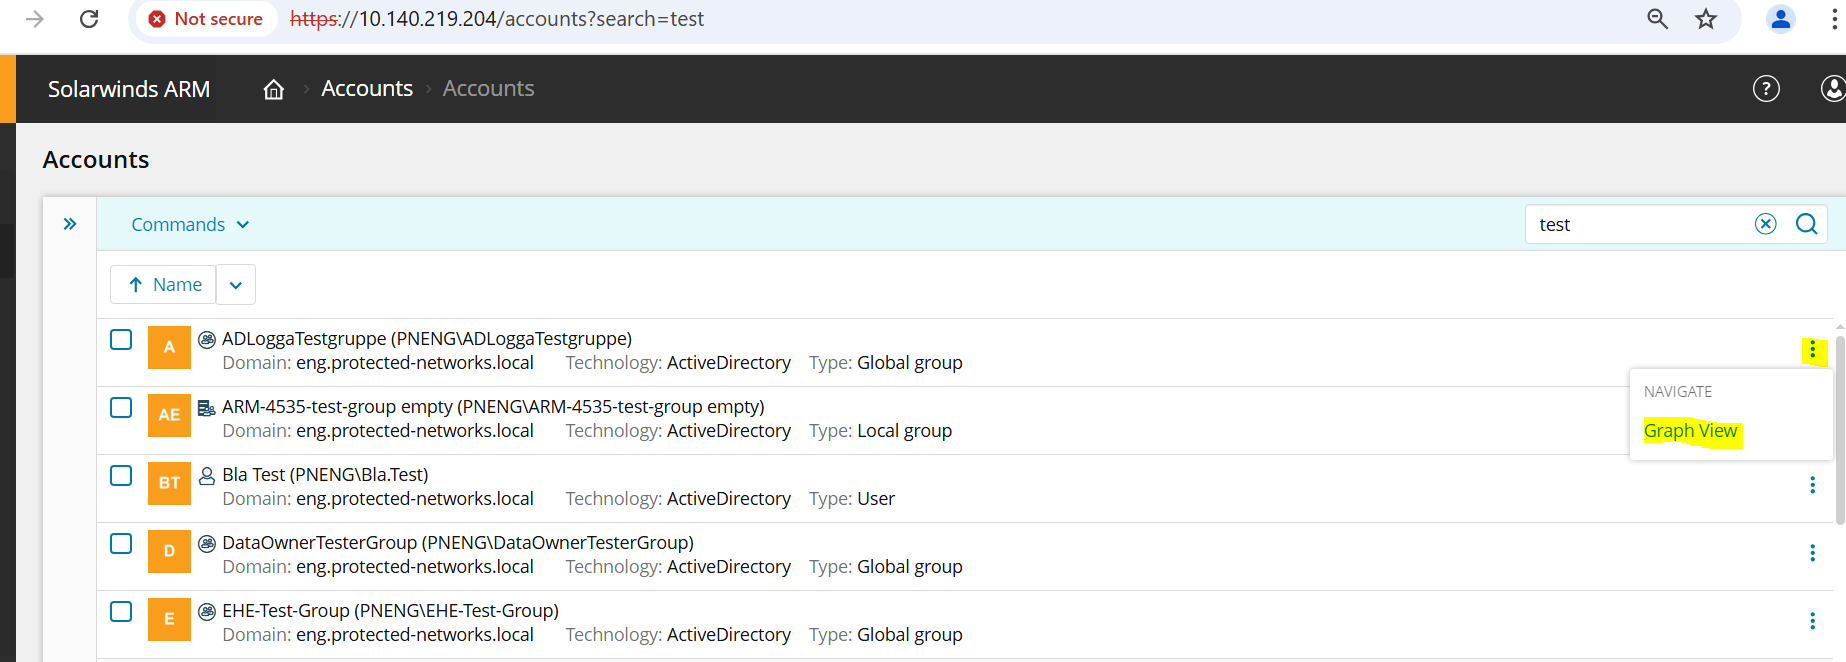The height and width of the screenshot is (662, 1846).
Task: Select the ADLoggaTestgruppe checkbox
Action: pyautogui.click(x=121, y=340)
